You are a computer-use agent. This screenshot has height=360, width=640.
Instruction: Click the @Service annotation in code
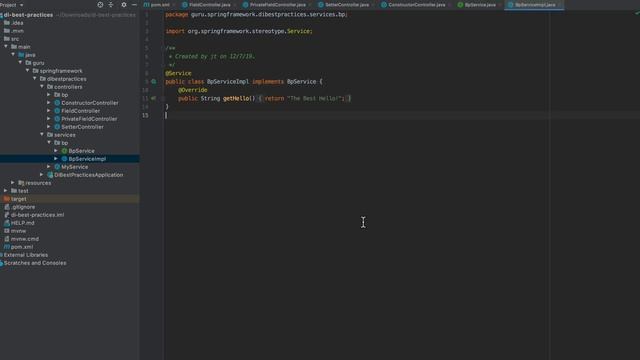point(178,73)
